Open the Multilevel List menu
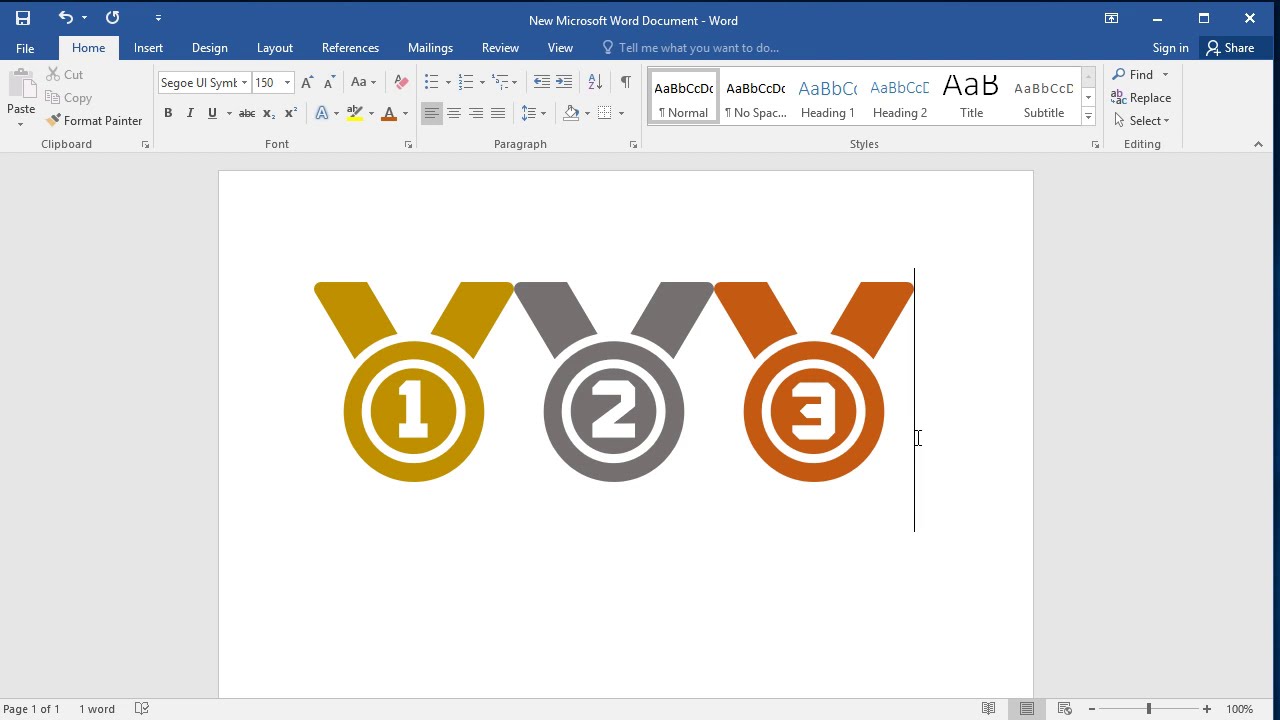The width and height of the screenshot is (1280, 720). 500,83
